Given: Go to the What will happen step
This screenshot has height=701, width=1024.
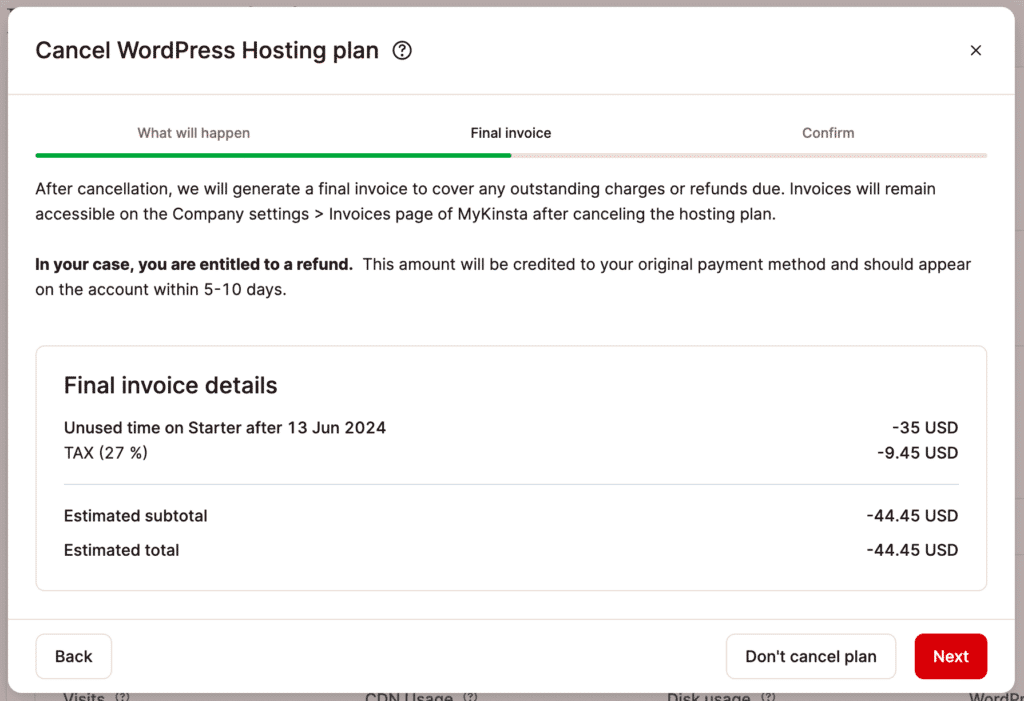Looking at the screenshot, I should tap(193, 133).
